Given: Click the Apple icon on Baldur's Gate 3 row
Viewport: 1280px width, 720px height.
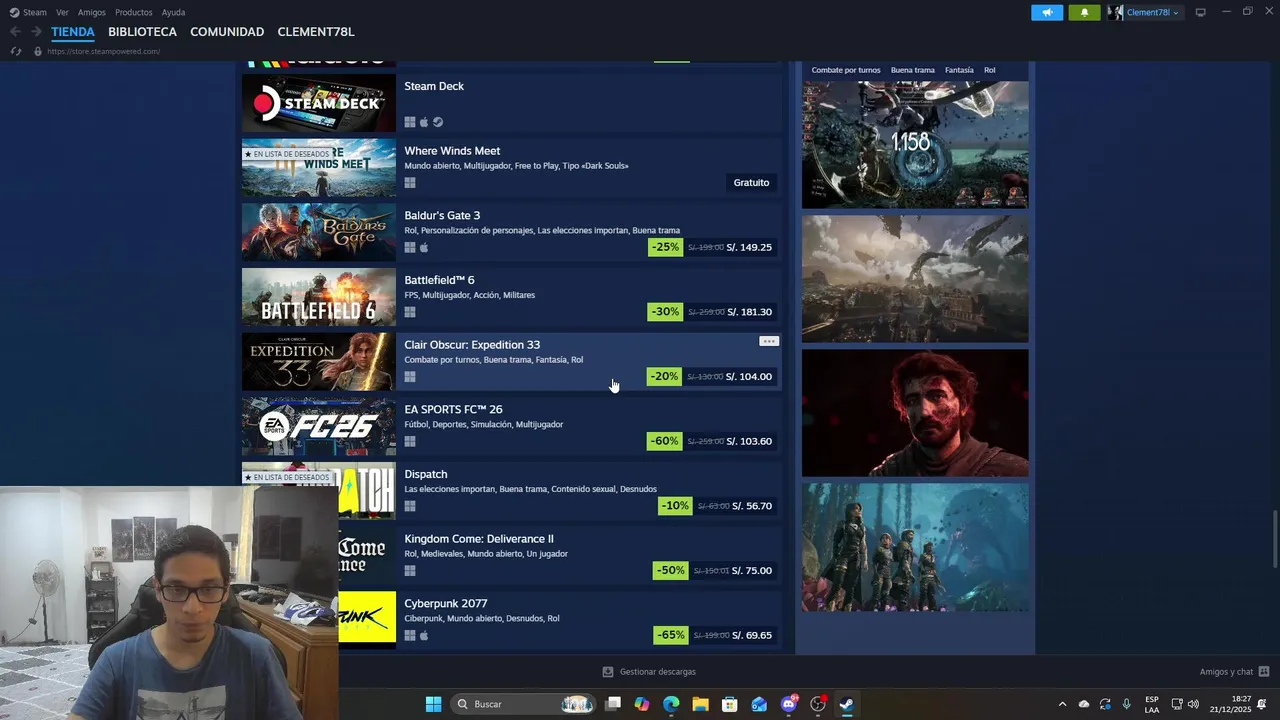Looking at the screenshot, I should click(424, 248).
